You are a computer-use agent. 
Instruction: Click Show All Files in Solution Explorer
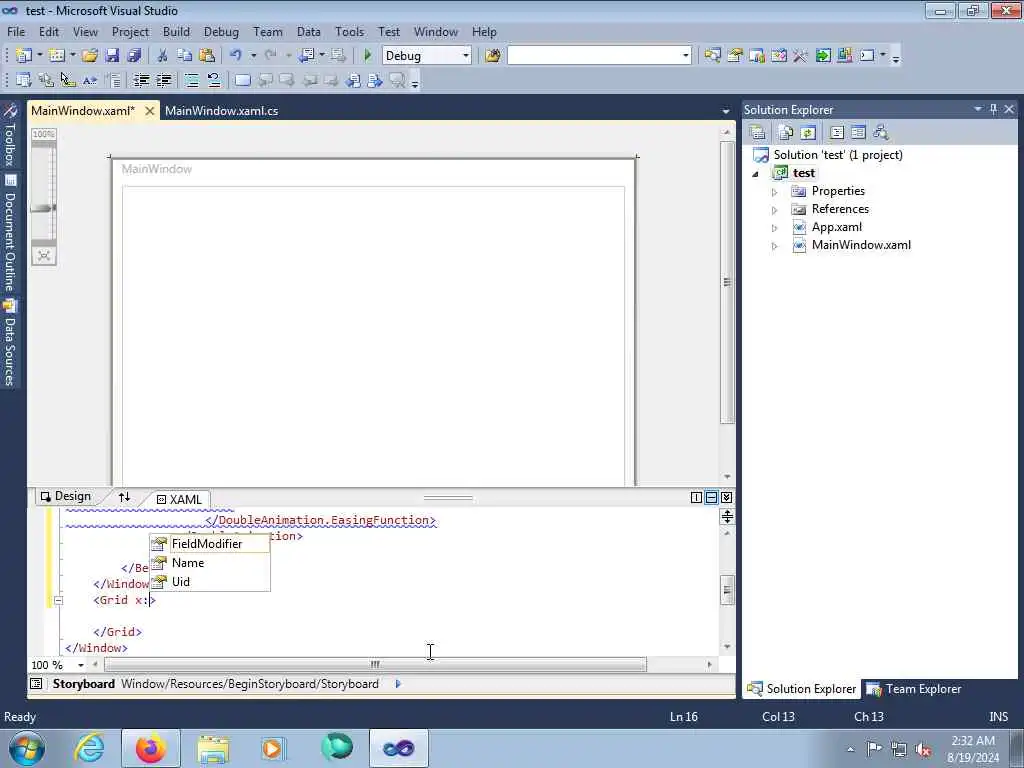pos(786,133)
